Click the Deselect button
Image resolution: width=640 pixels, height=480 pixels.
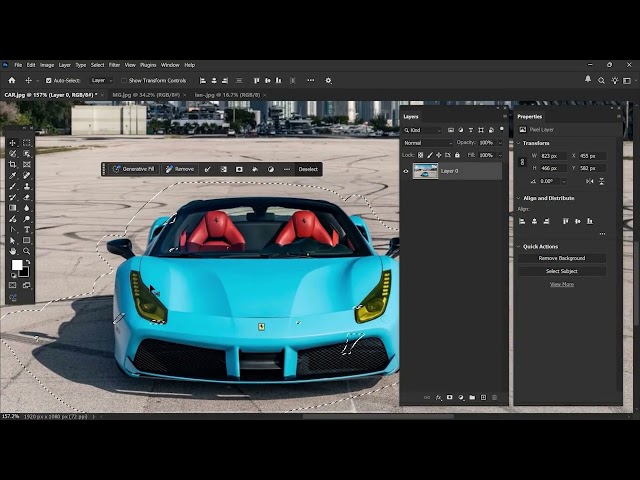(x=308, y=169)
